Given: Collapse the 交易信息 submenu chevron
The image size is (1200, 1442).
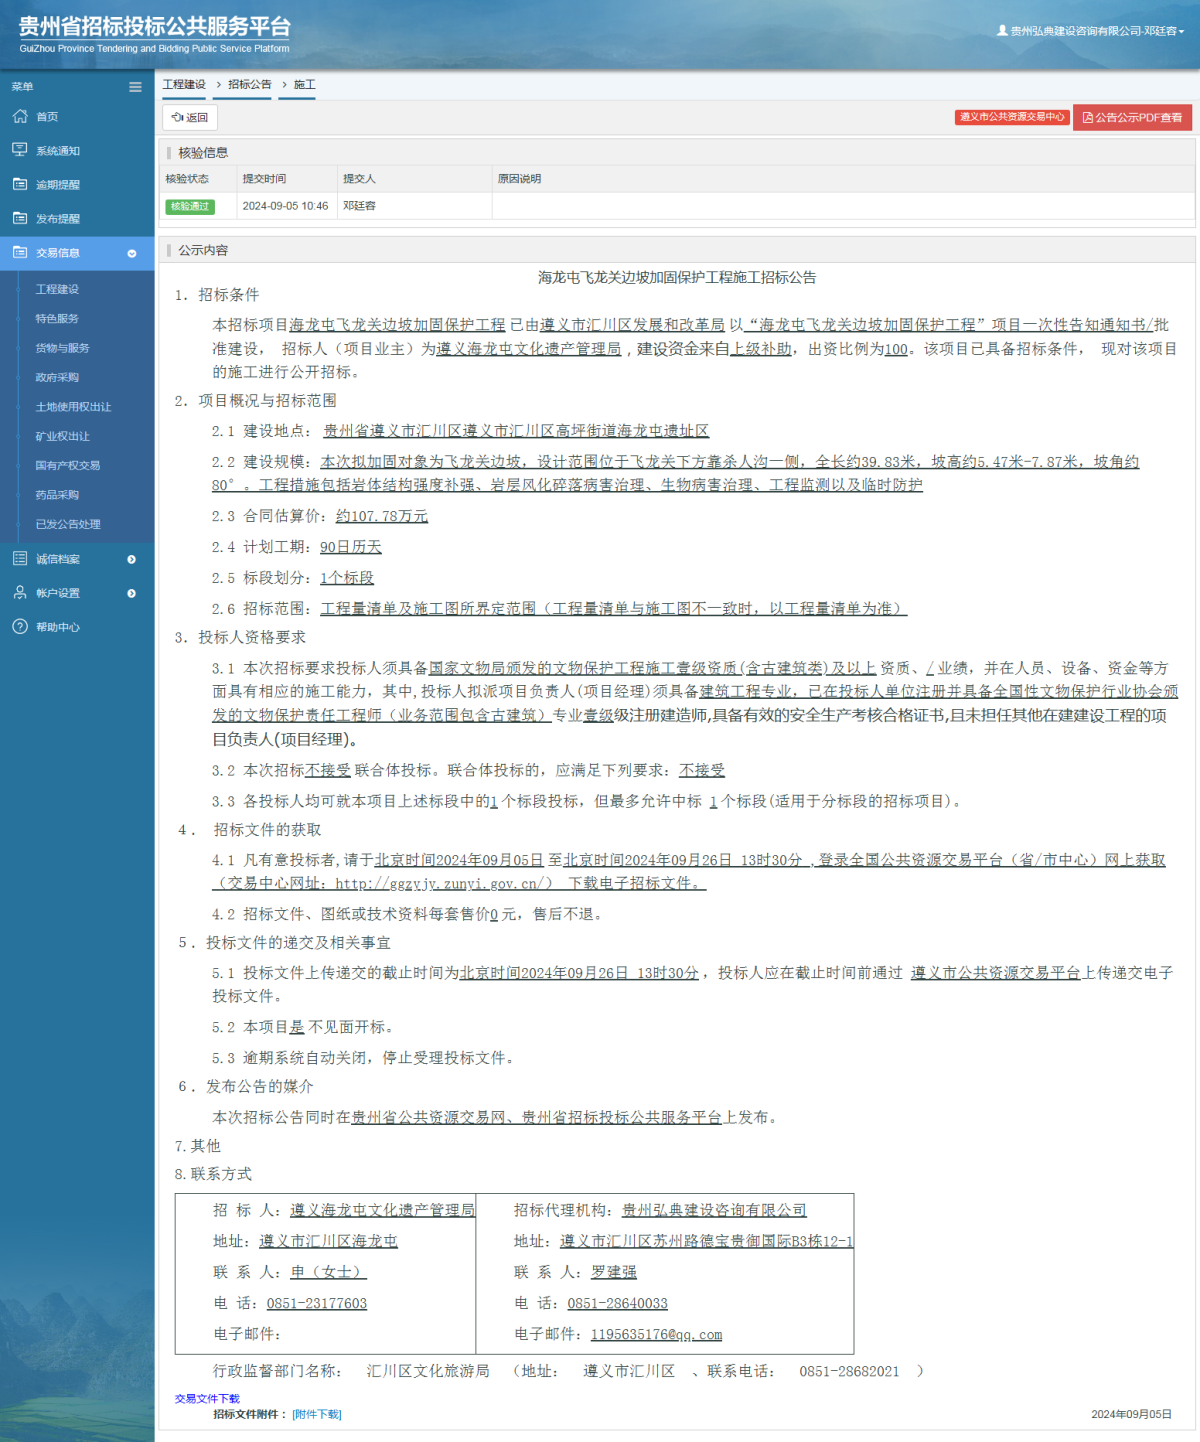Looking at the screenshot, I should 131,253.
